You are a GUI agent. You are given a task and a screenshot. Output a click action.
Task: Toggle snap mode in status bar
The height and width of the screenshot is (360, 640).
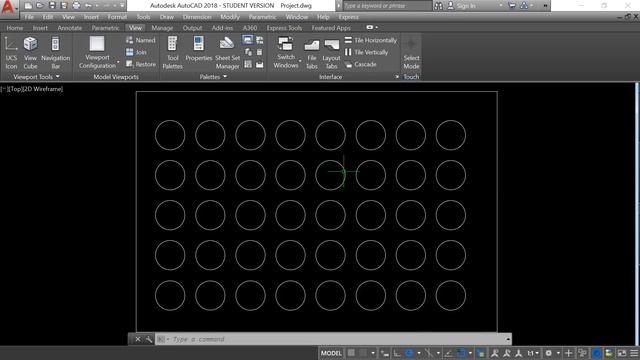(363, 353)
